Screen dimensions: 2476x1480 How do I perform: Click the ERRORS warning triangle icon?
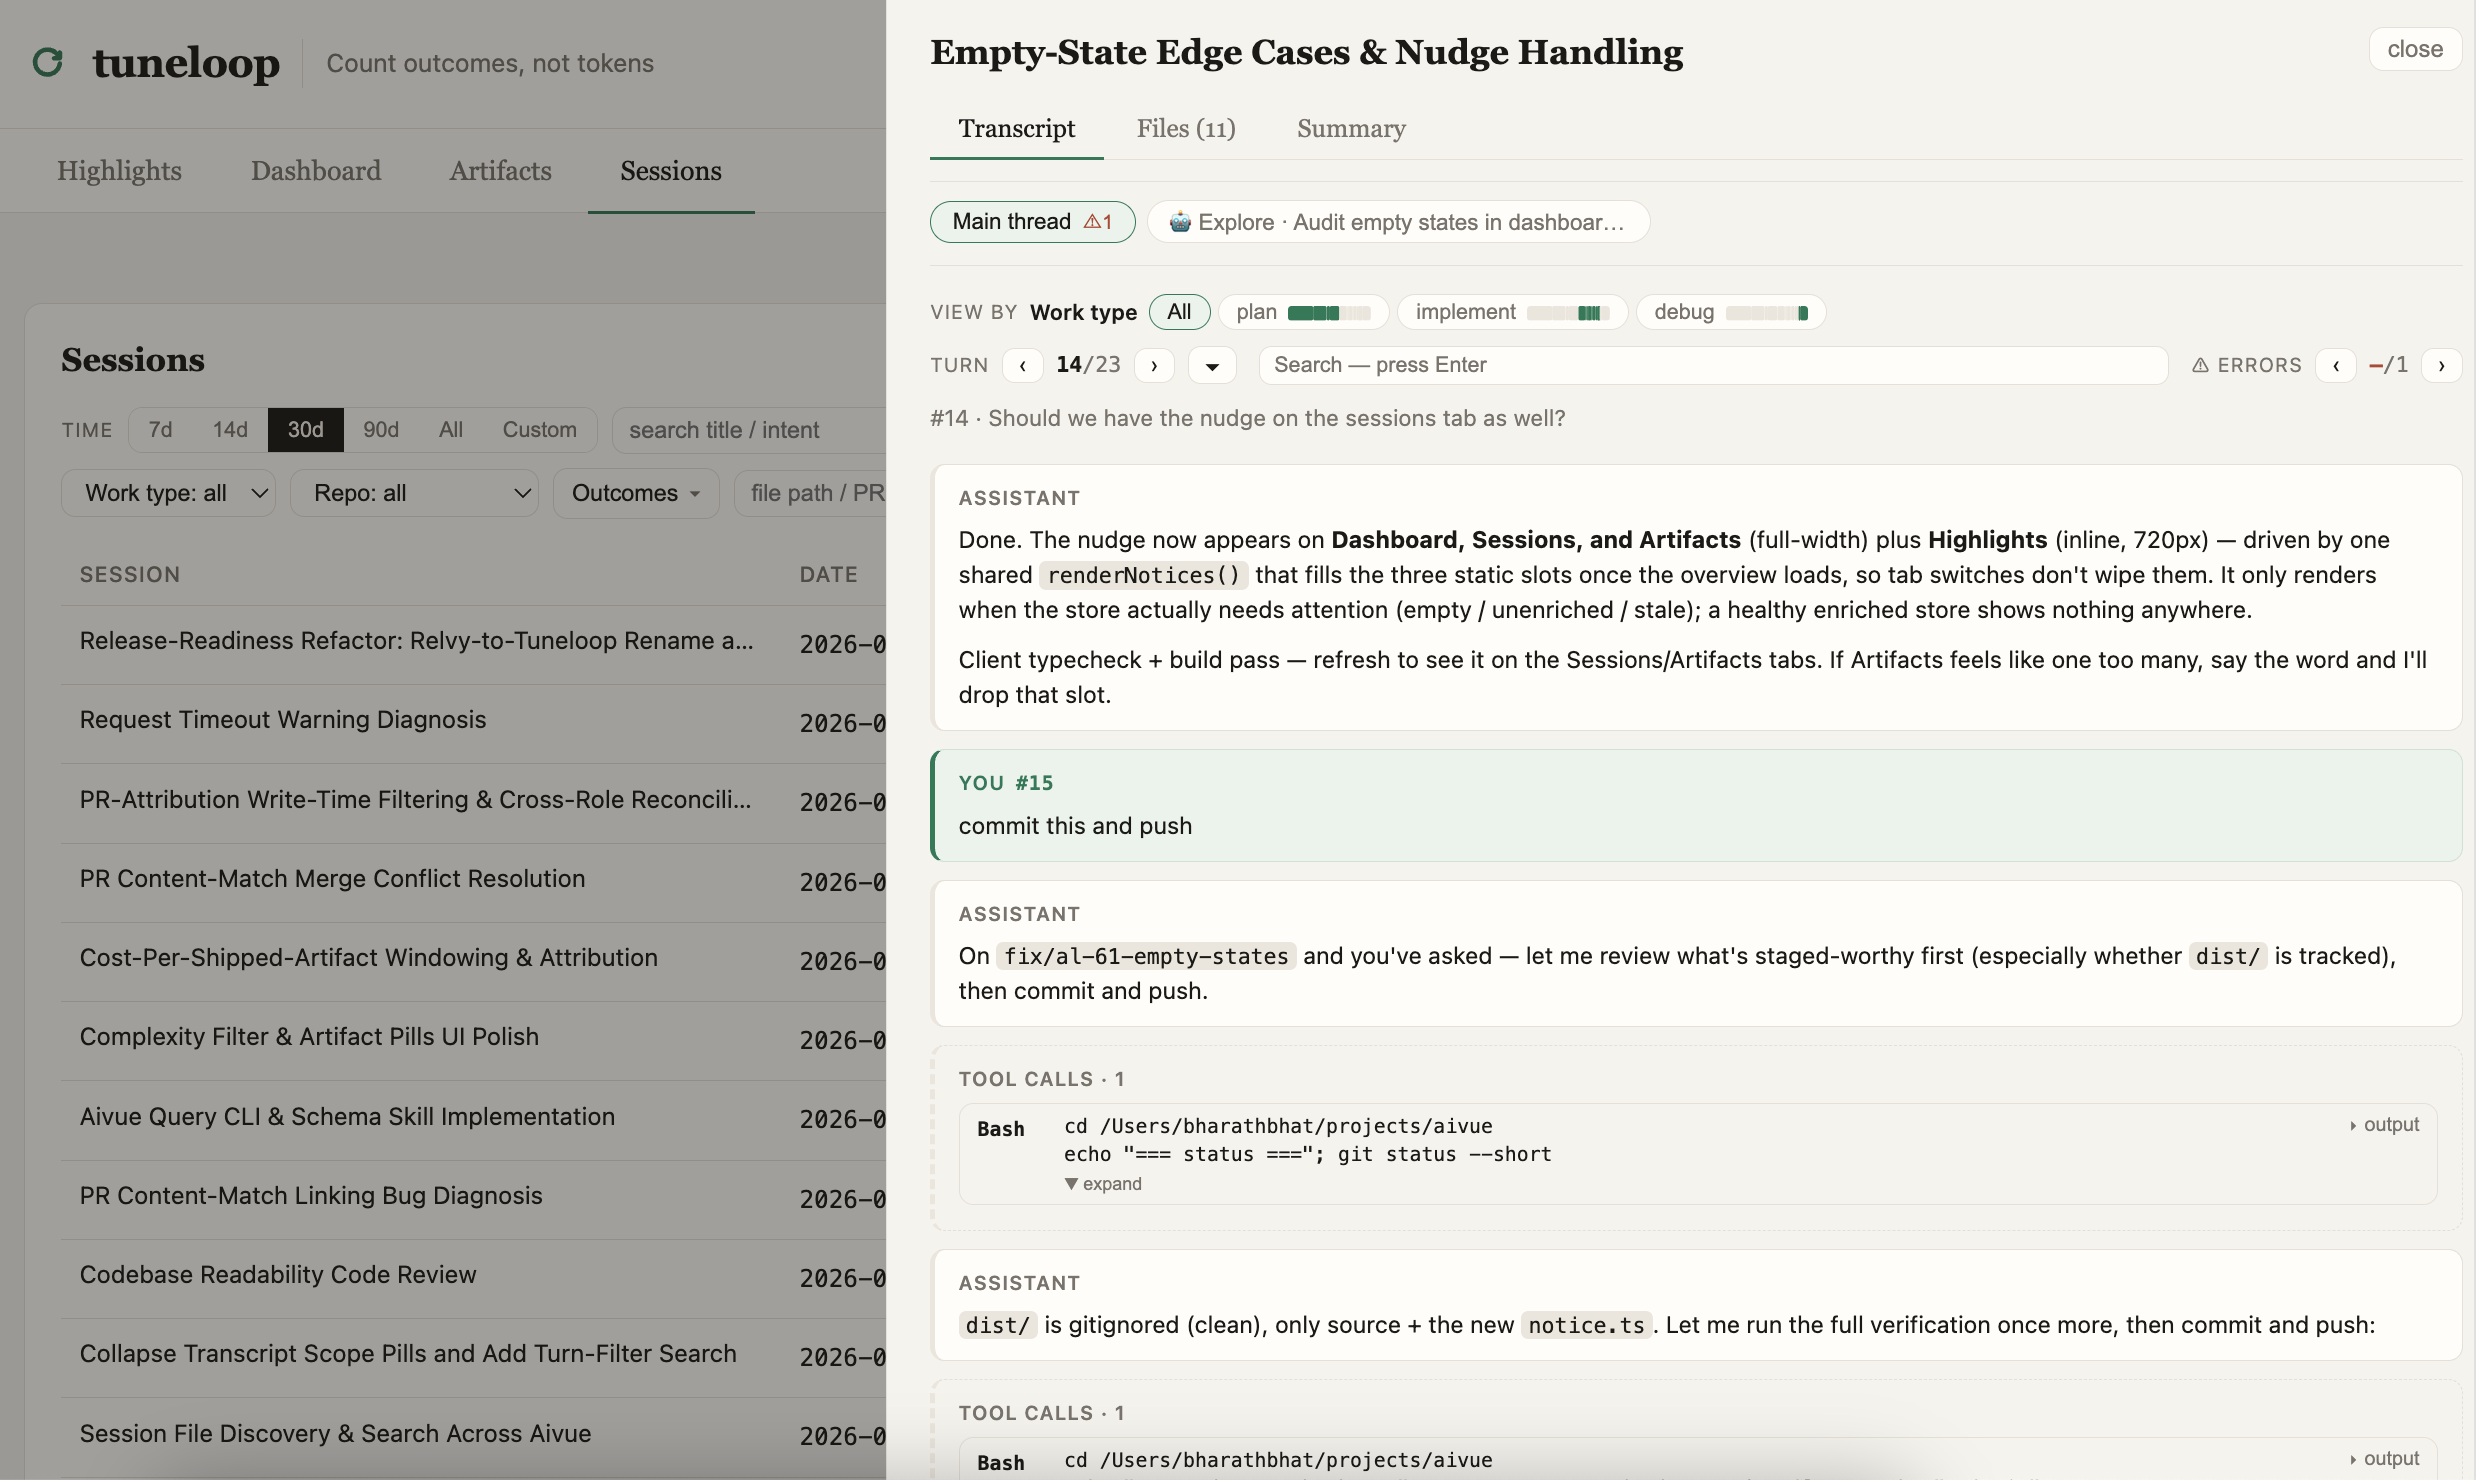tap(2200, 366)
